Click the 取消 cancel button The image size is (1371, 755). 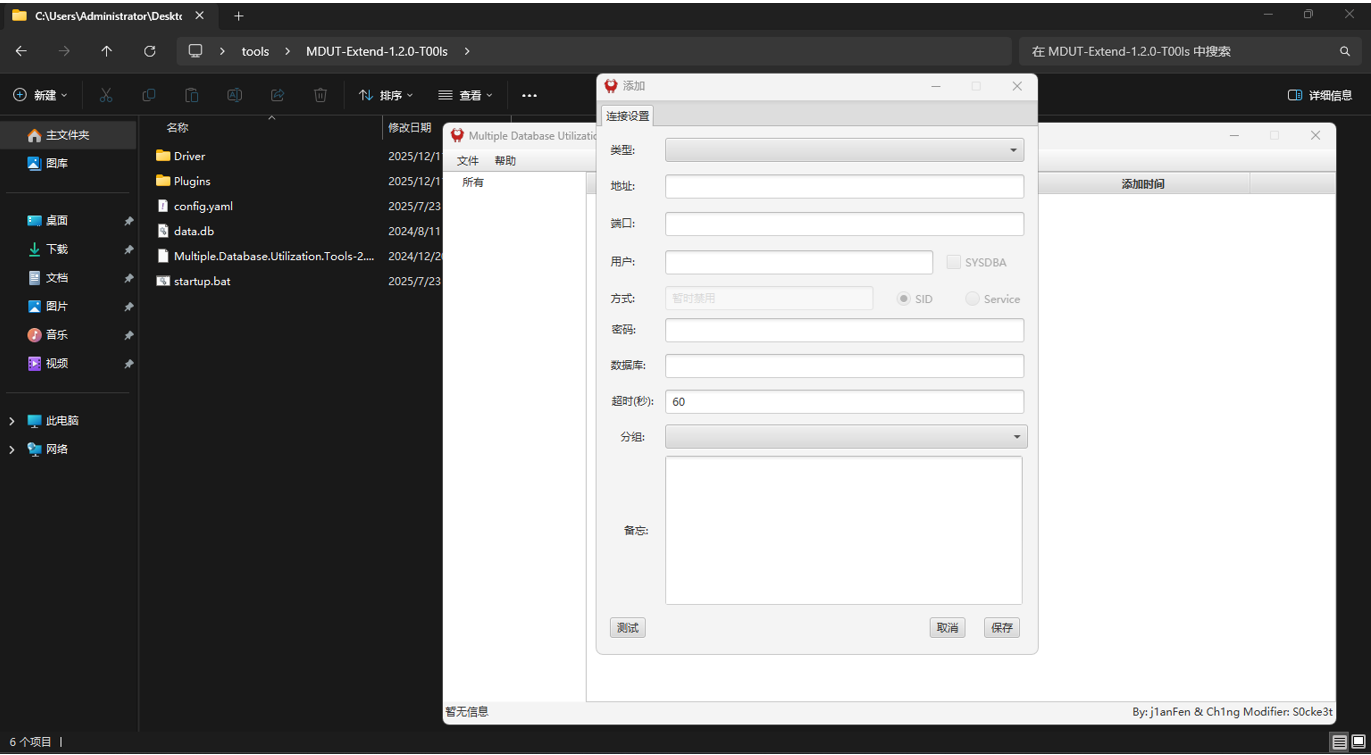click(947, 628)
